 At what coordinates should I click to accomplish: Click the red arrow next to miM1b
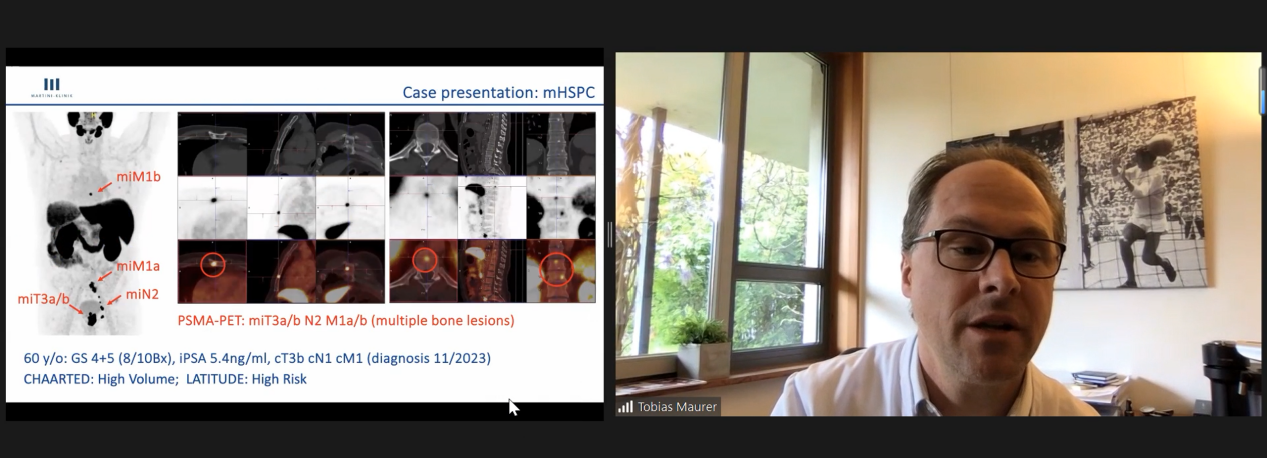105,185
